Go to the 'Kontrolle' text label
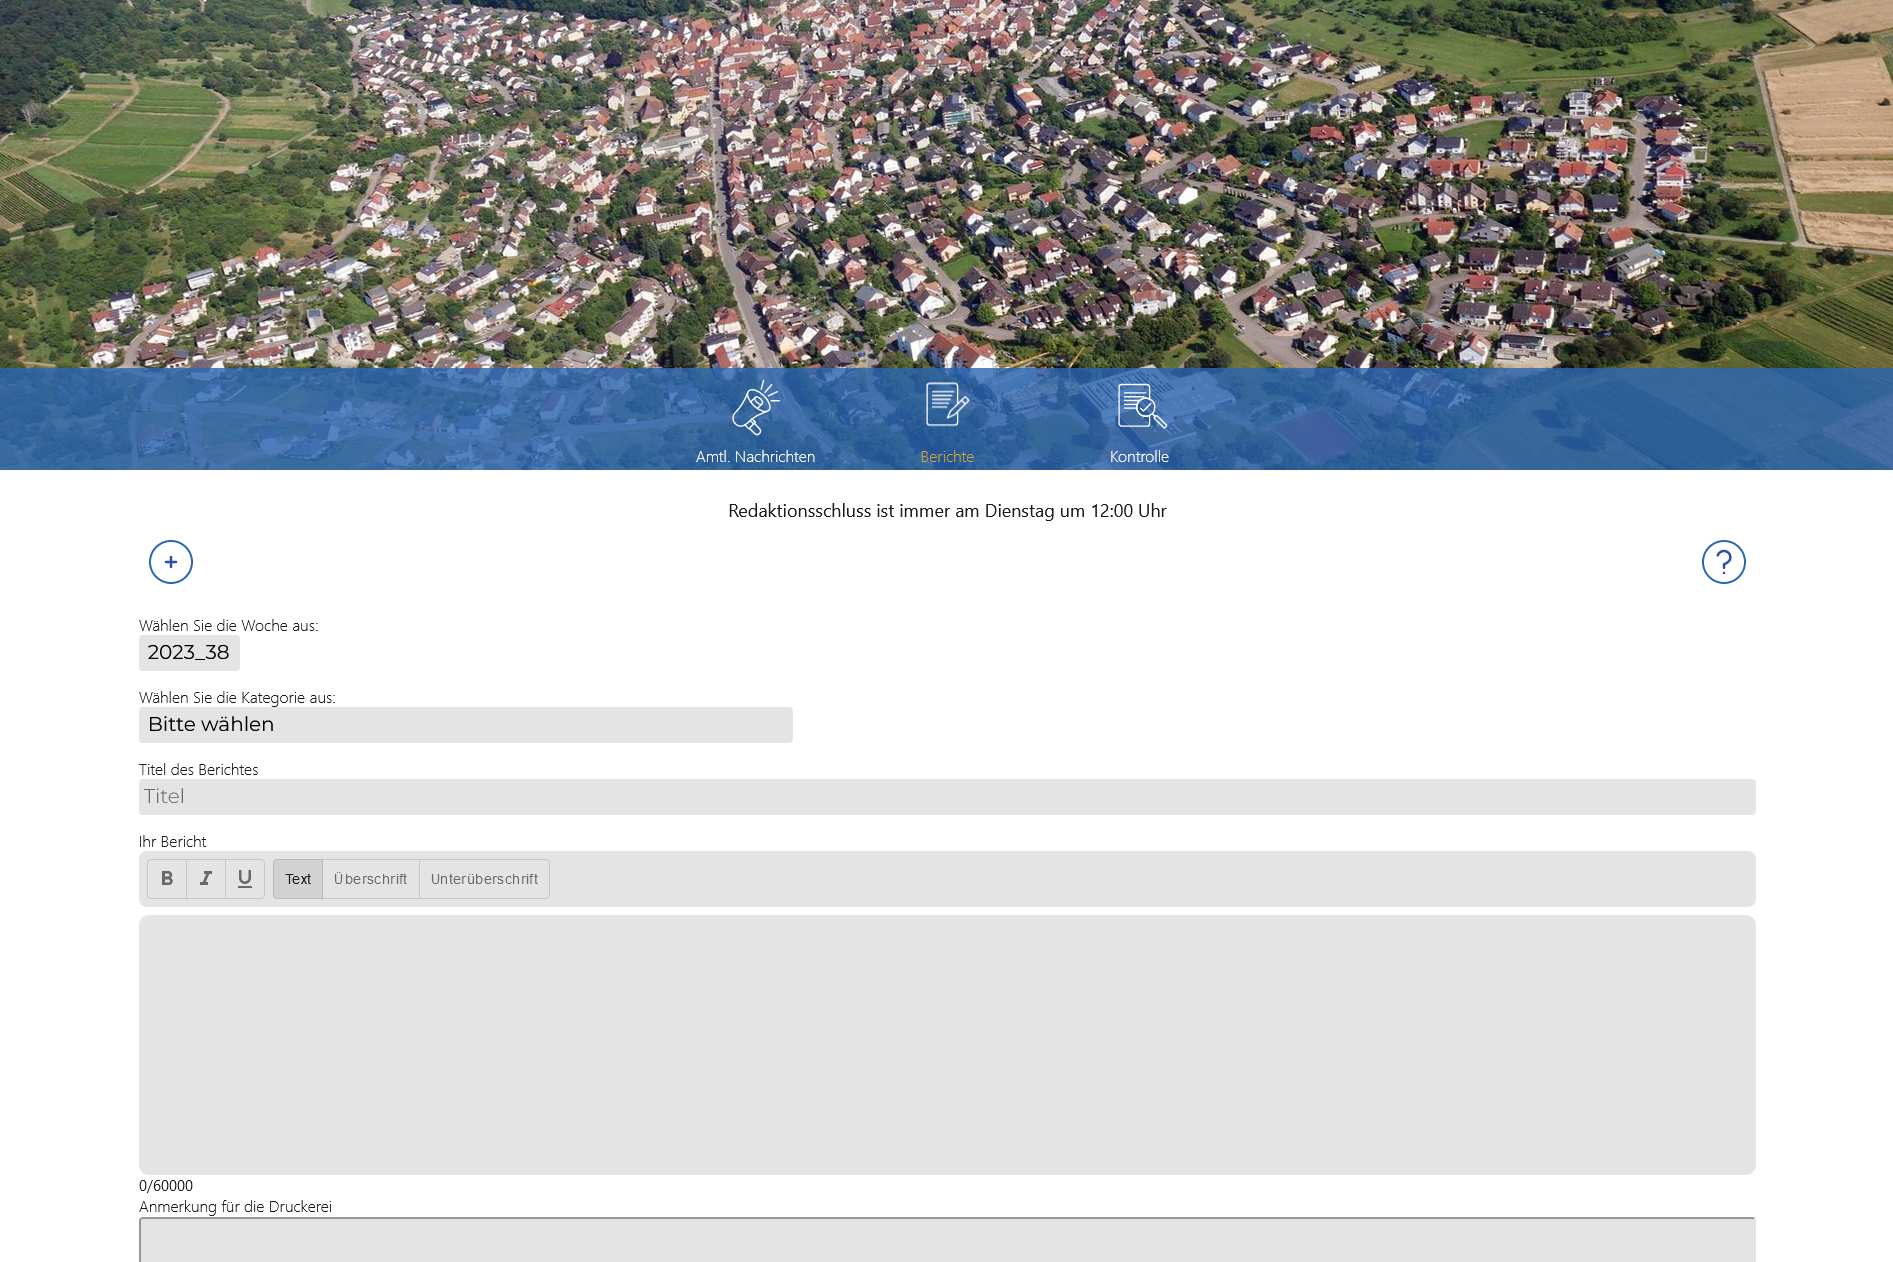This screenshot has height=1262, width=1893. click(1139, 457)
